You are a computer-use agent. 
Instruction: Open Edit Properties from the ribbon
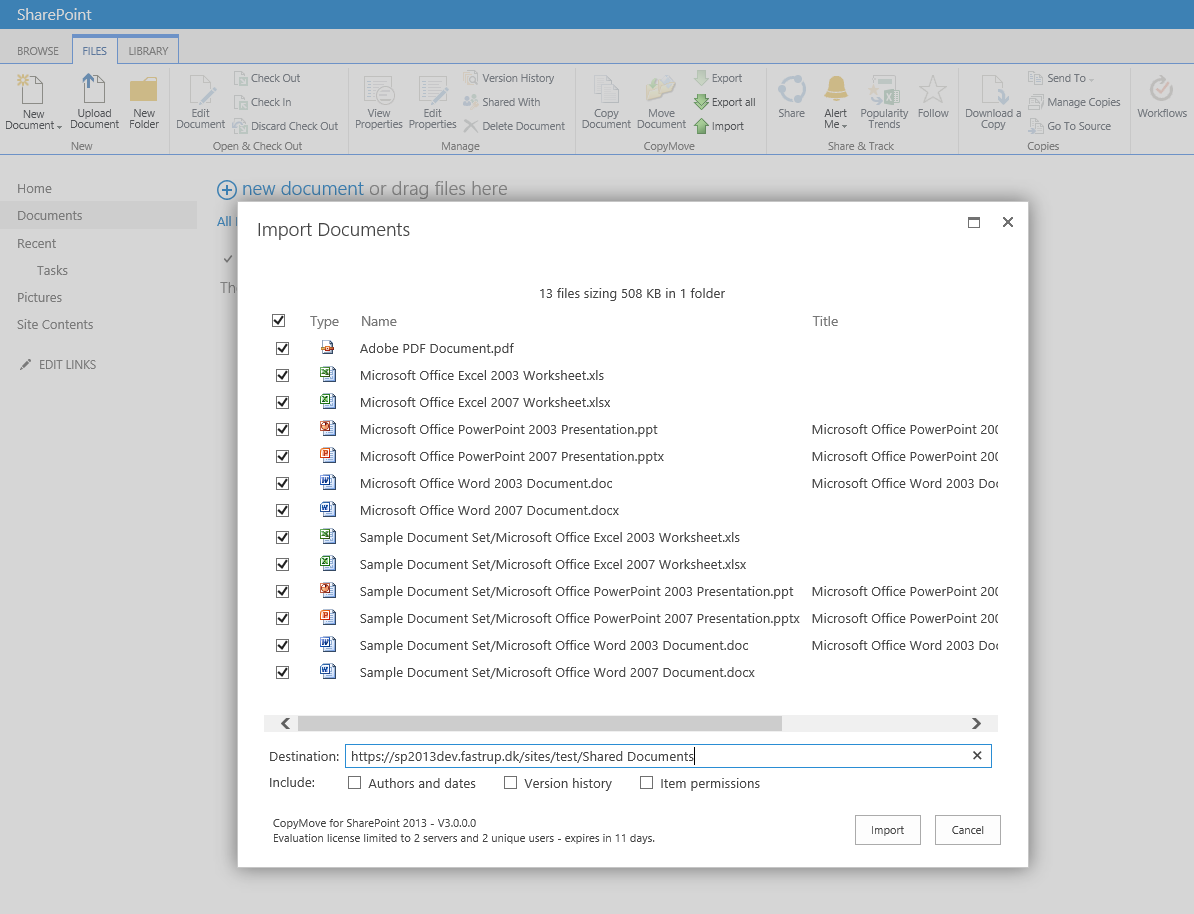[x=433, y=101]
